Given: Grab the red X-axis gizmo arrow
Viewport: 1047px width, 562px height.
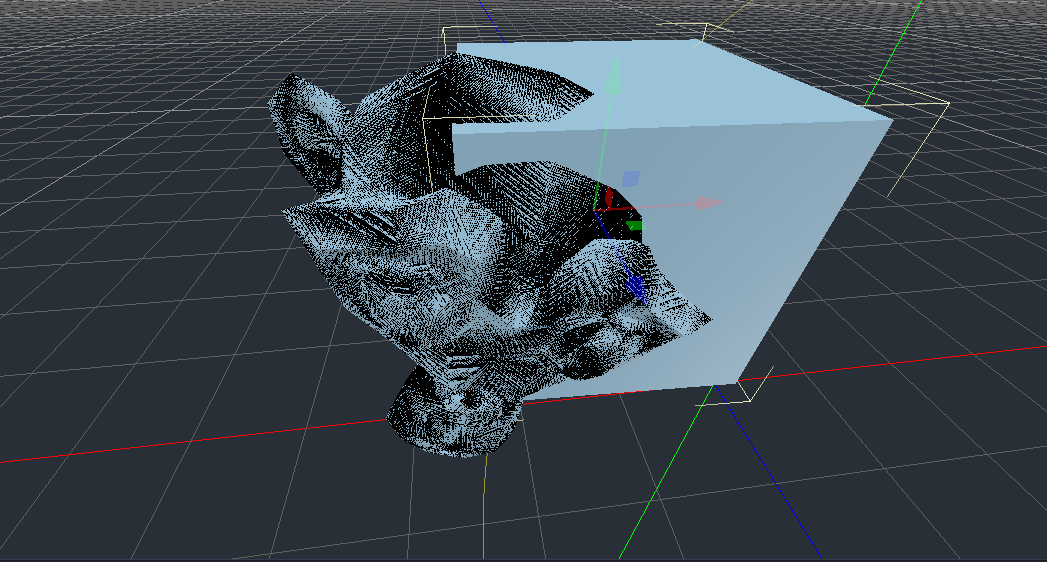Looking at the screenshot, I should click(709, 203).
